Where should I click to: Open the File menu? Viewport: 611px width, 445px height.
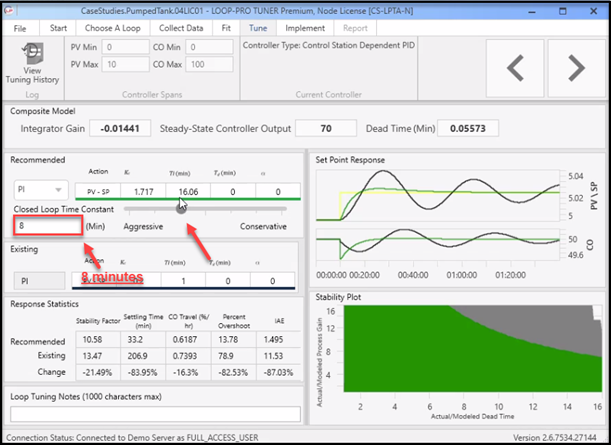(20, 28)
